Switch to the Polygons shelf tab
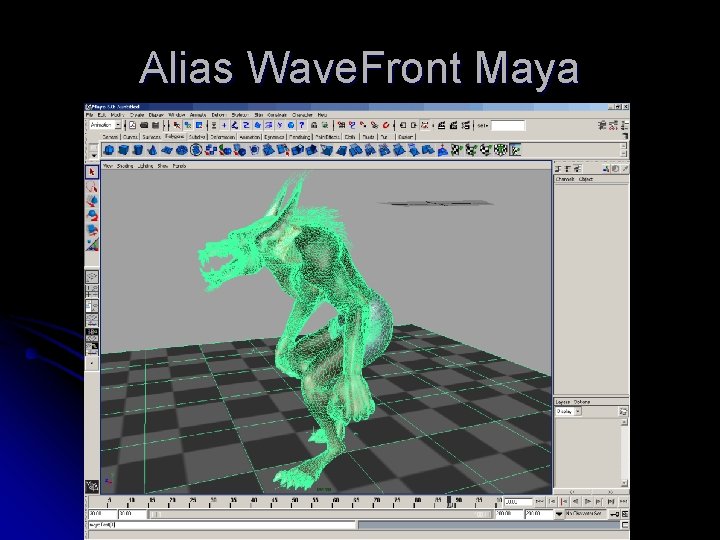 (x=174, y=137)
